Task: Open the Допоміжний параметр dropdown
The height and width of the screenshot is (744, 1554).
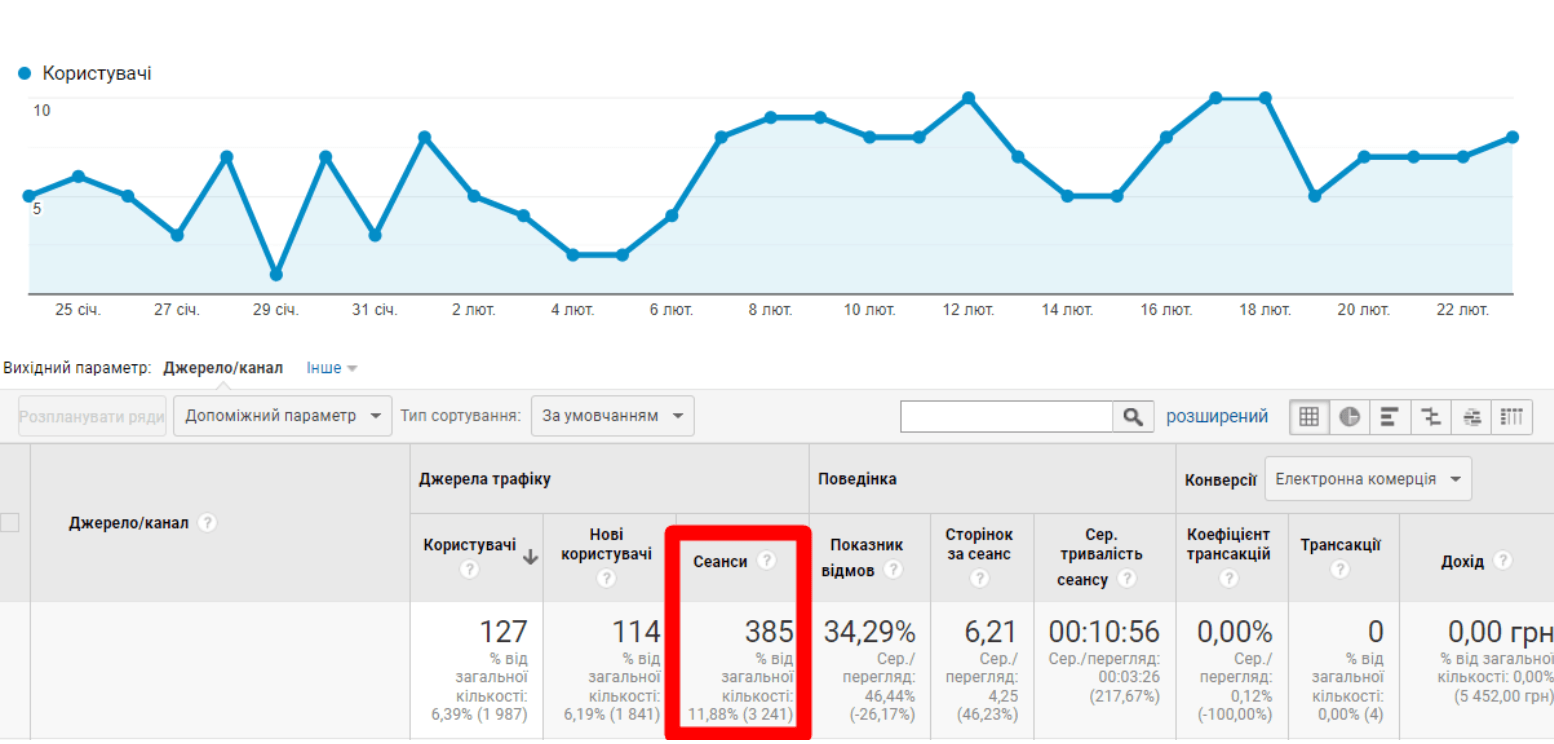Action: (x=282, y=416)
